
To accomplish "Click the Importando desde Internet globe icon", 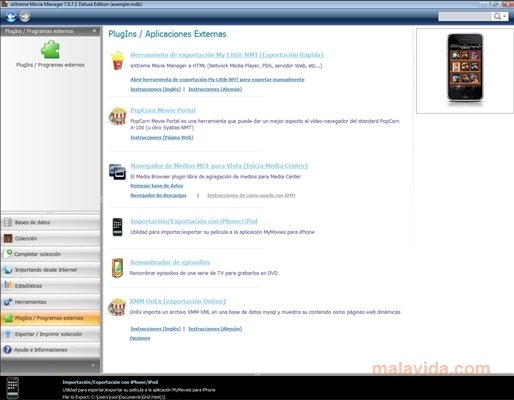I will 8,270.
